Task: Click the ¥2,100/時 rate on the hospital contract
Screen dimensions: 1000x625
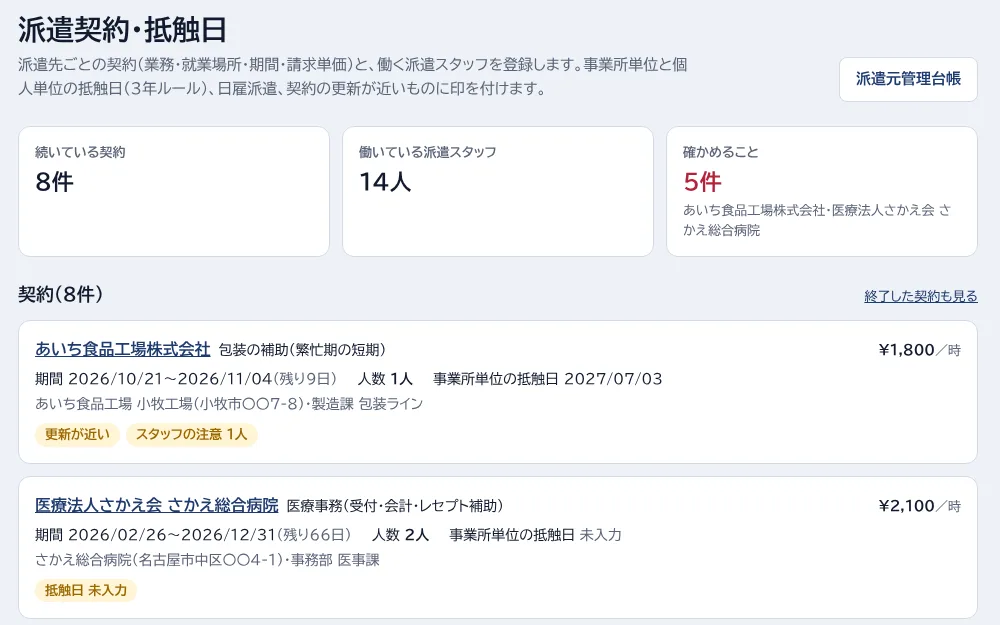Action: [920, 506]
